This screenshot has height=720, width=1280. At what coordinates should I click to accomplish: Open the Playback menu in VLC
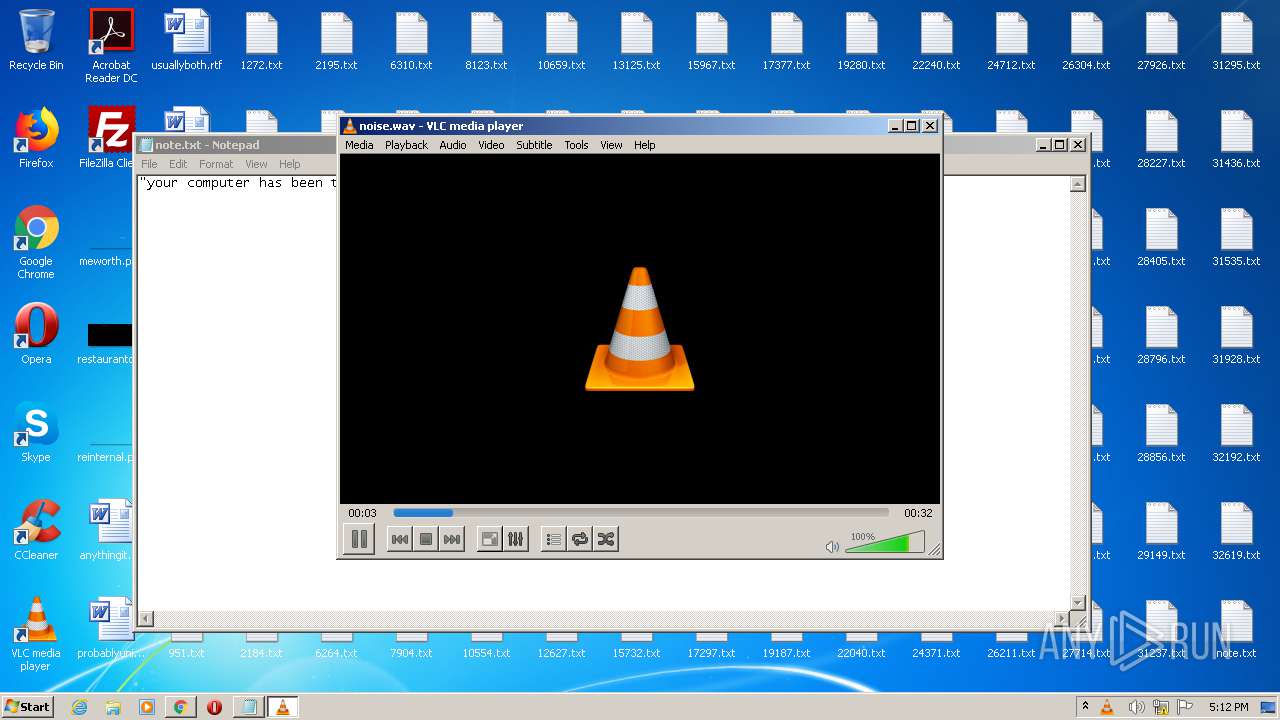pyautogui.click(x=406, y=145)
